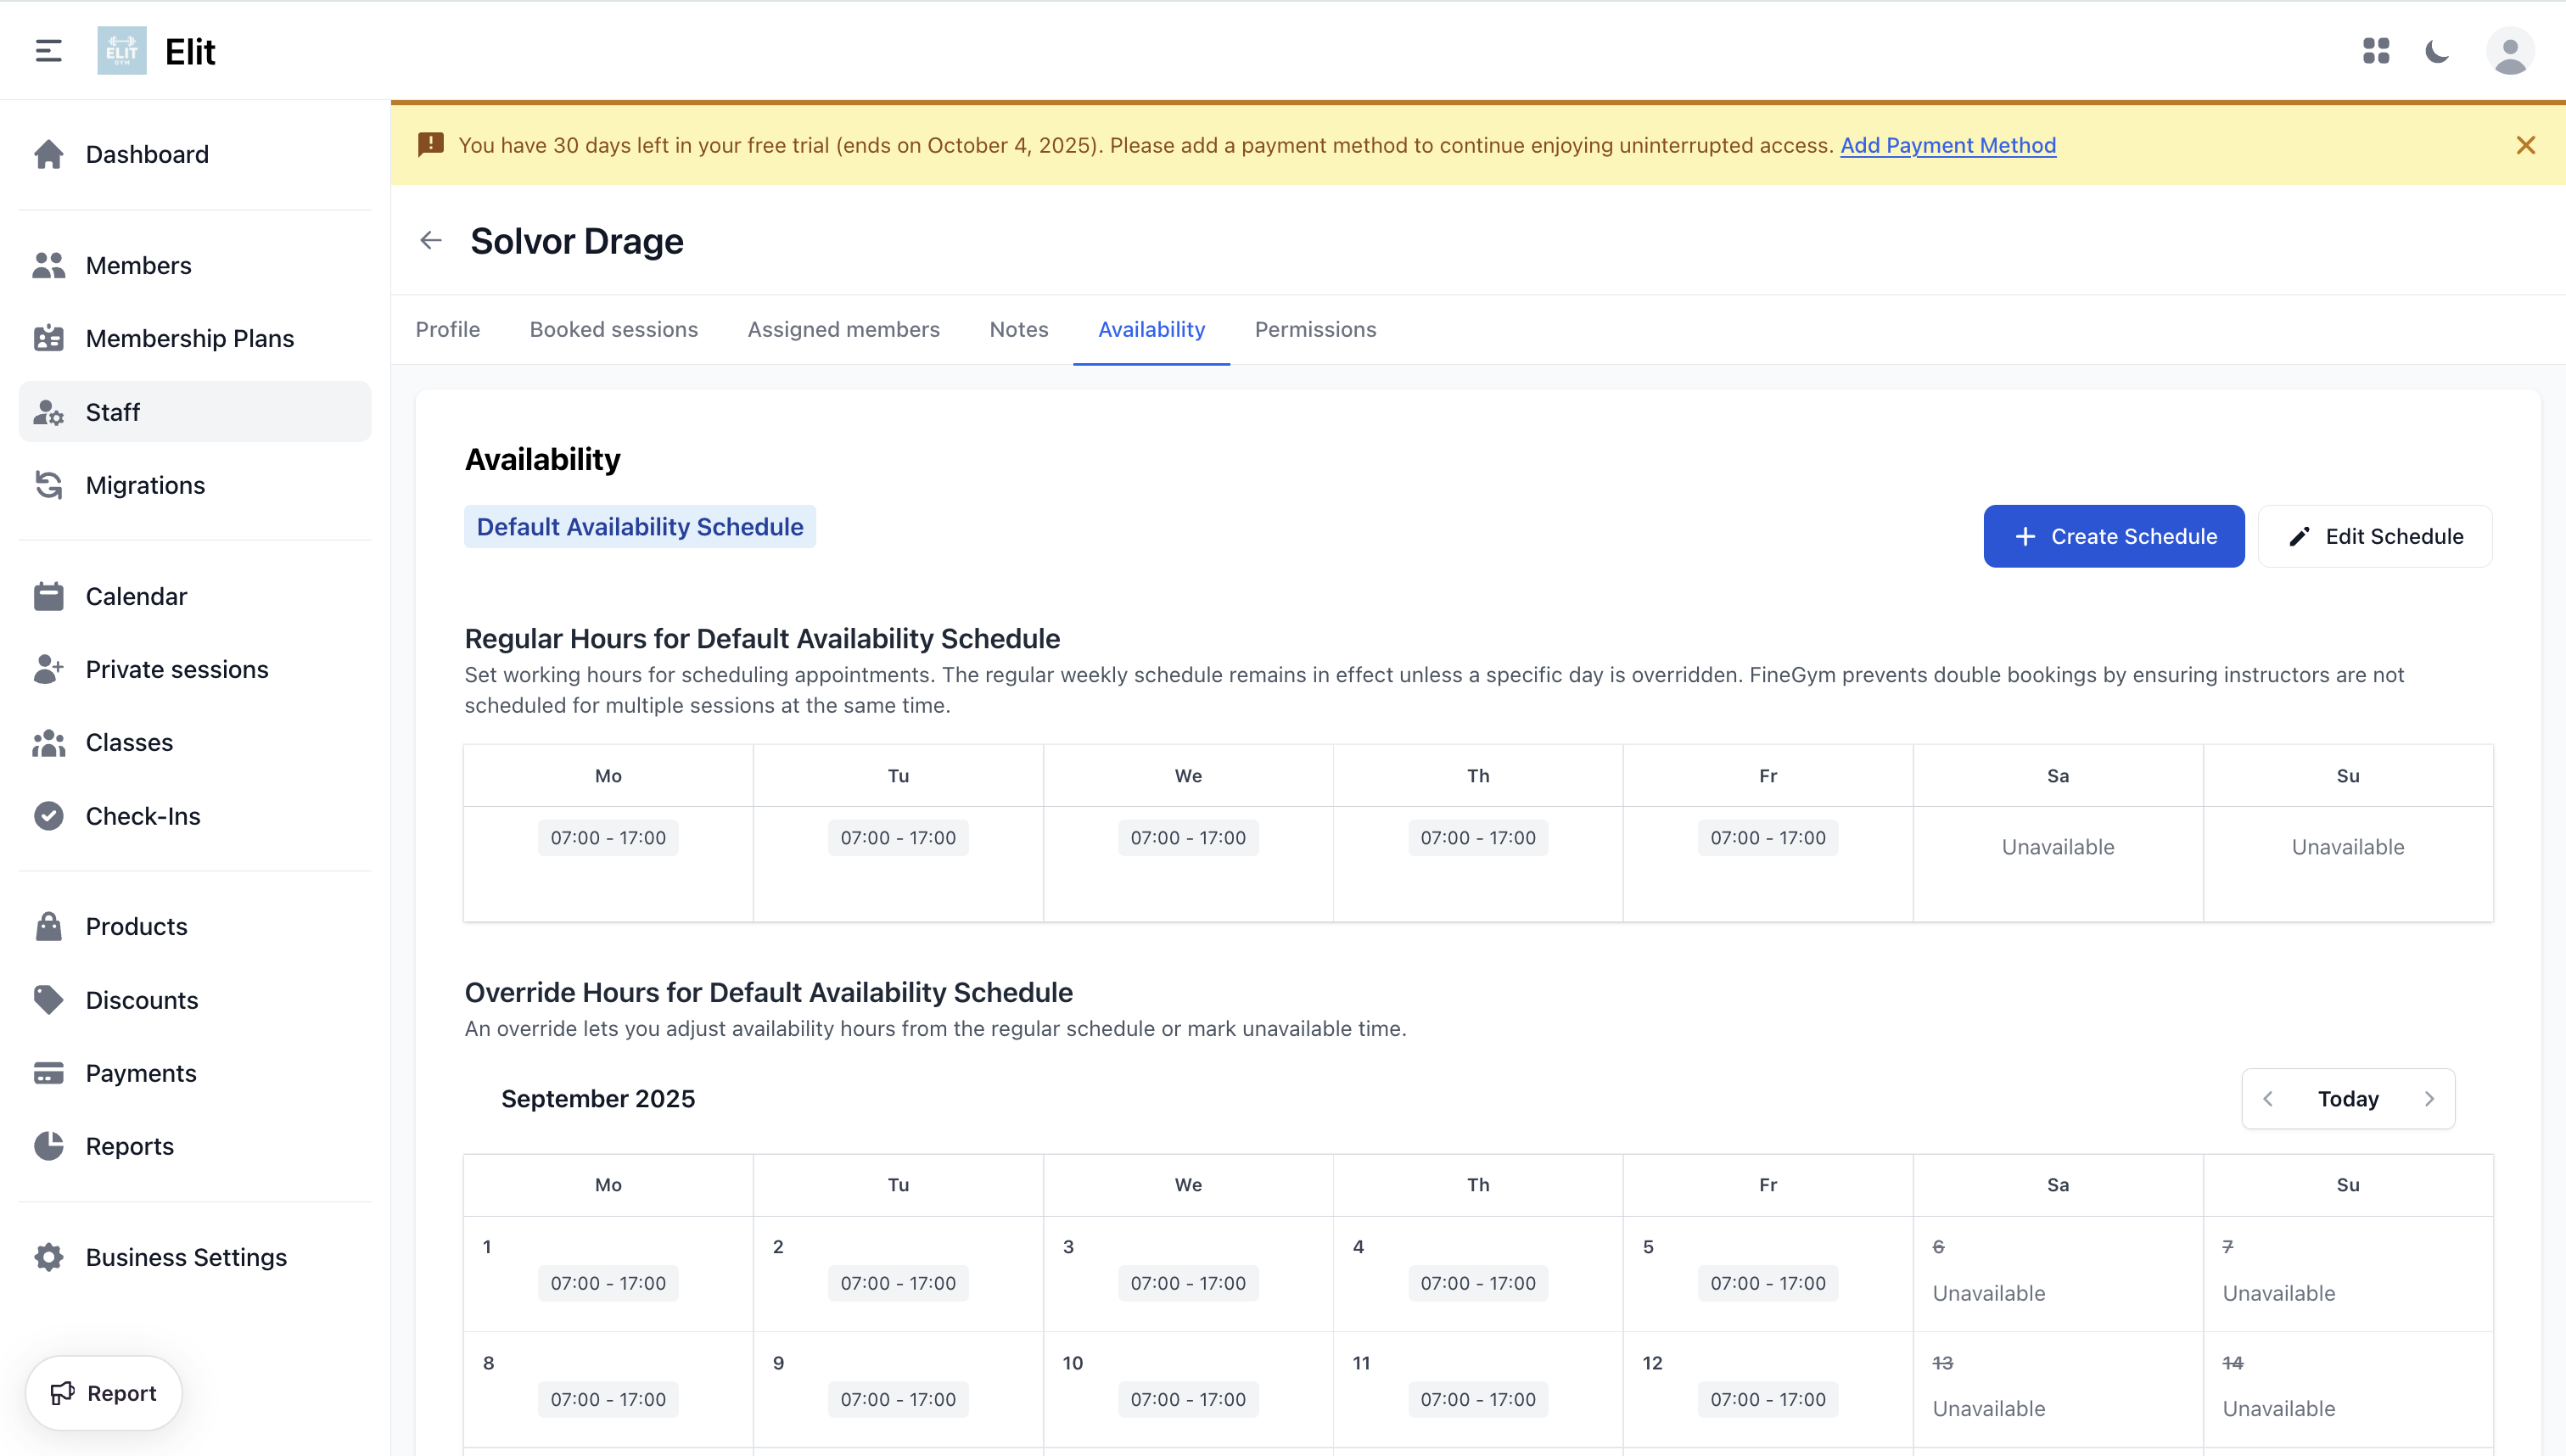Switch to Booked sessions tab
Viewport: 2566px width, 1456px height.
coord(614,330)
